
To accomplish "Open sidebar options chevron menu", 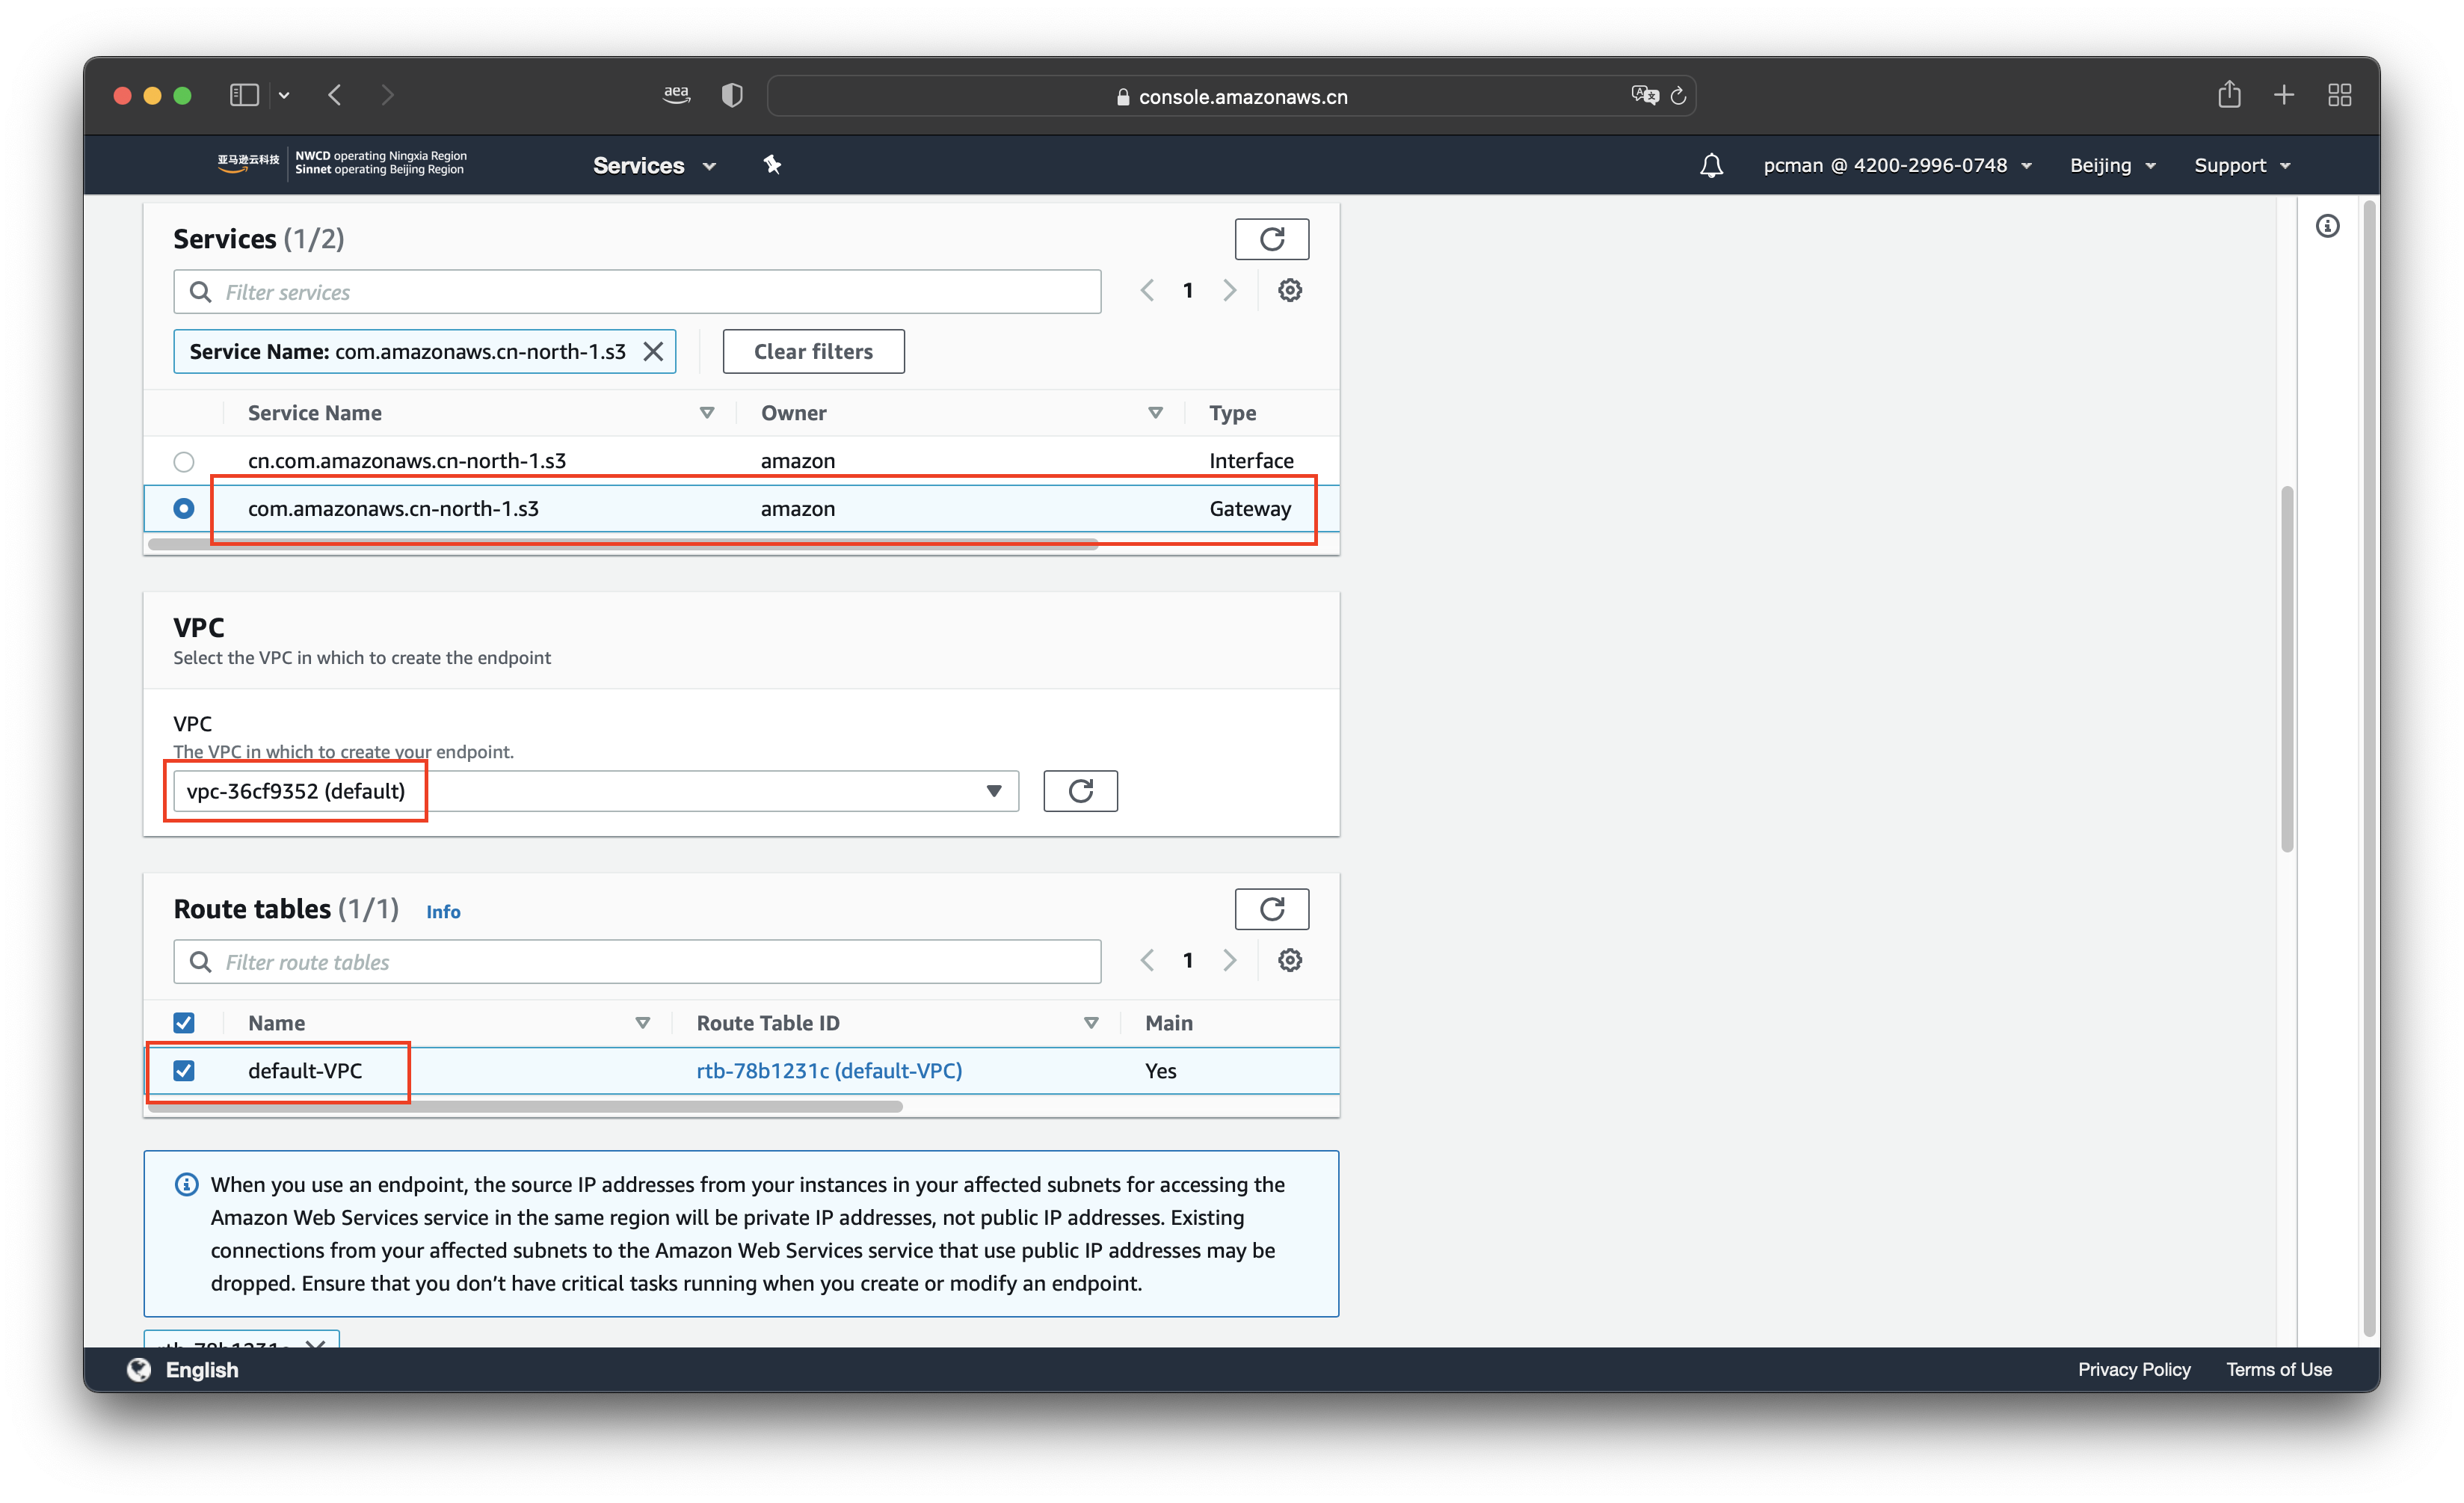I will coord(284,96).
